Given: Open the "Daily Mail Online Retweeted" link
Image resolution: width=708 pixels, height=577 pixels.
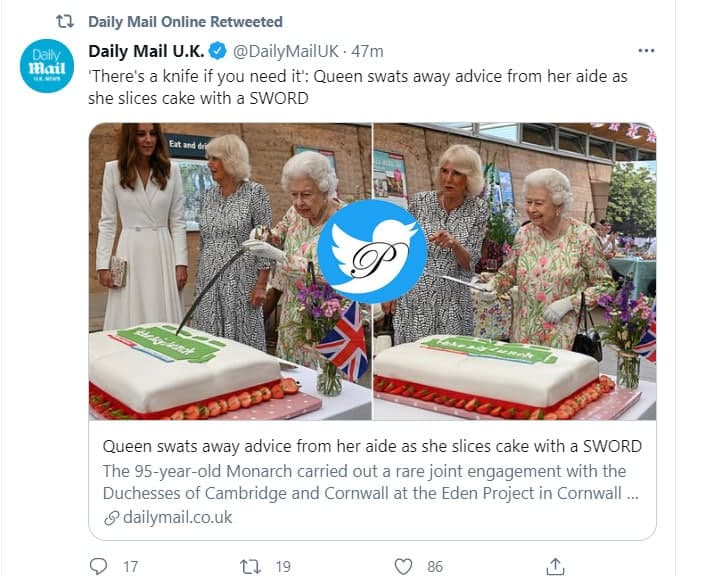Looking at the screenshot, I should tap(185, 21).
